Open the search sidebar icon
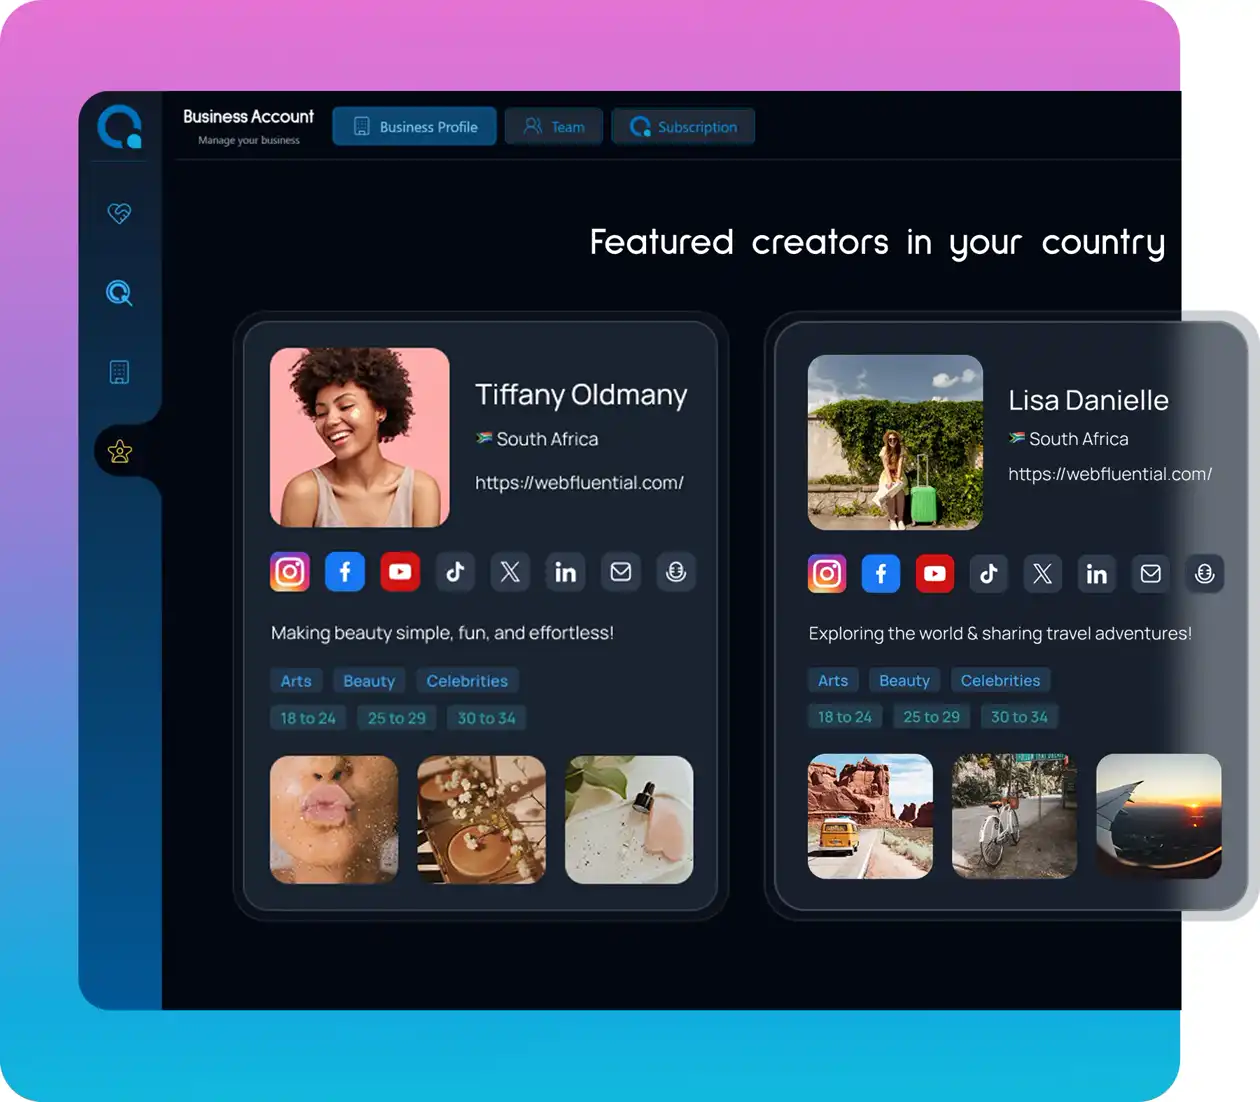The image size is (1260, 1102). pyautogui.click(x=120, y=293)
